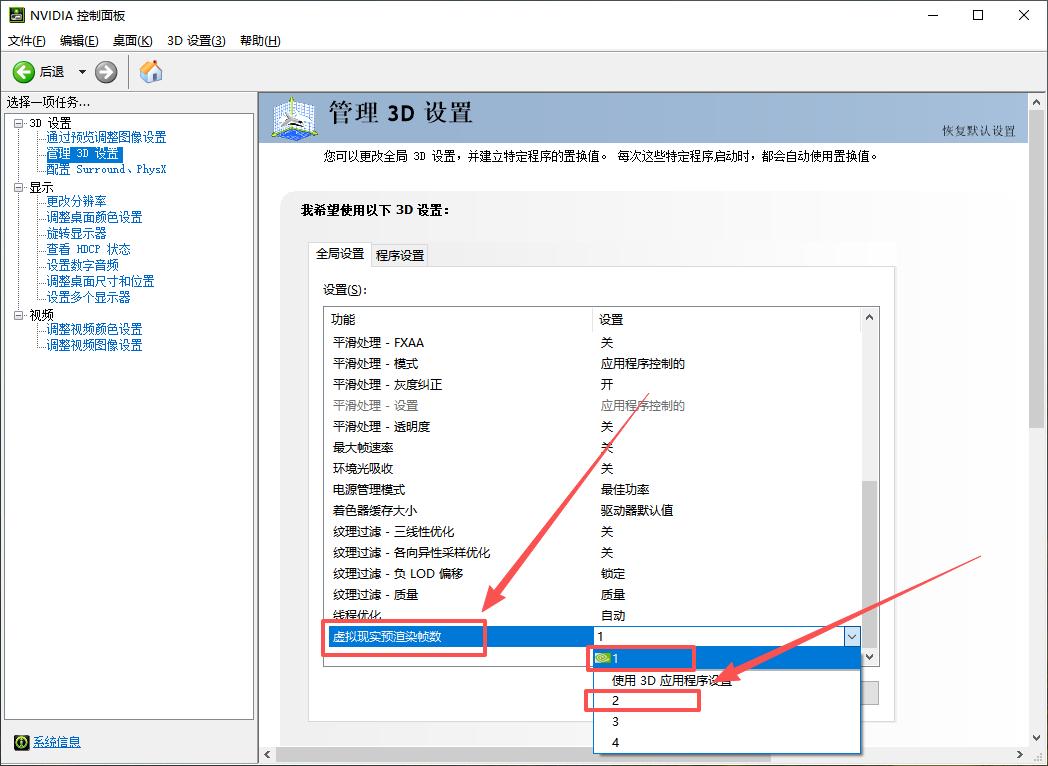1048x766 pixels.
Task: Open the 桌面(K) menu
Action: coord(132,41)
